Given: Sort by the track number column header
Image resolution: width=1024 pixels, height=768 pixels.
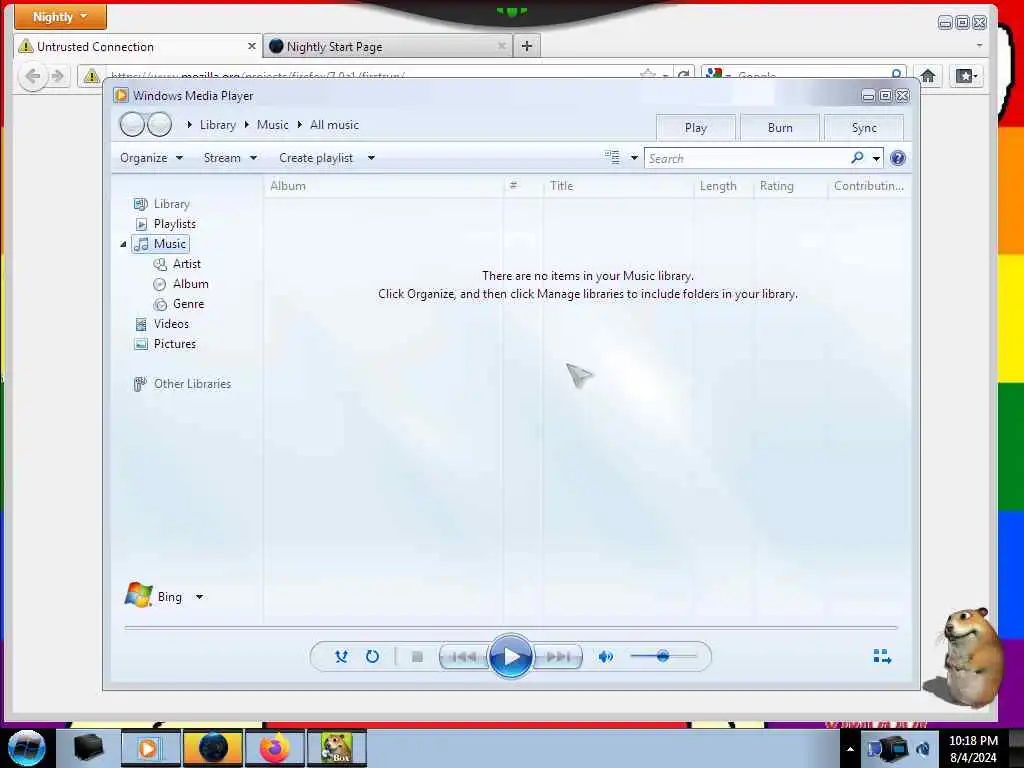Looking at the screenshot, I should click(x=523, y=186).
